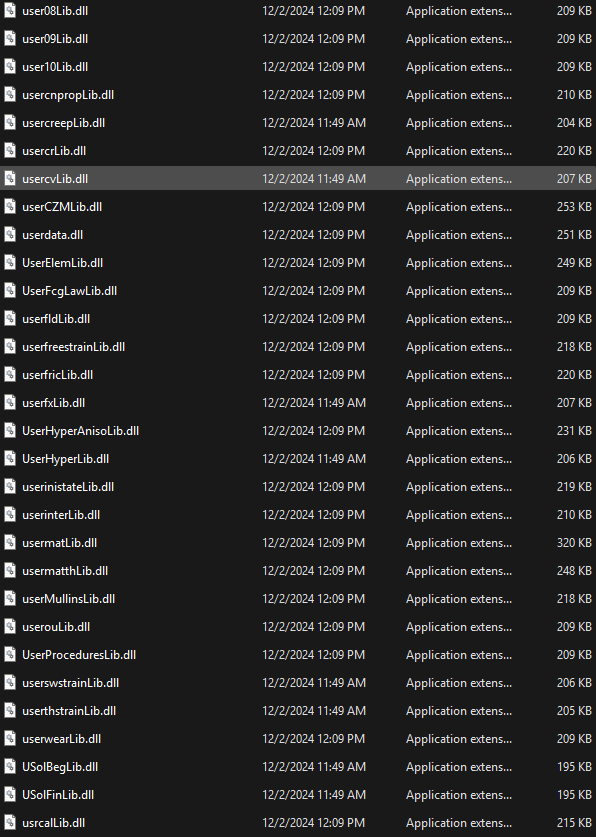Select the icon of userCZMLib.dll

click(10, 207)
